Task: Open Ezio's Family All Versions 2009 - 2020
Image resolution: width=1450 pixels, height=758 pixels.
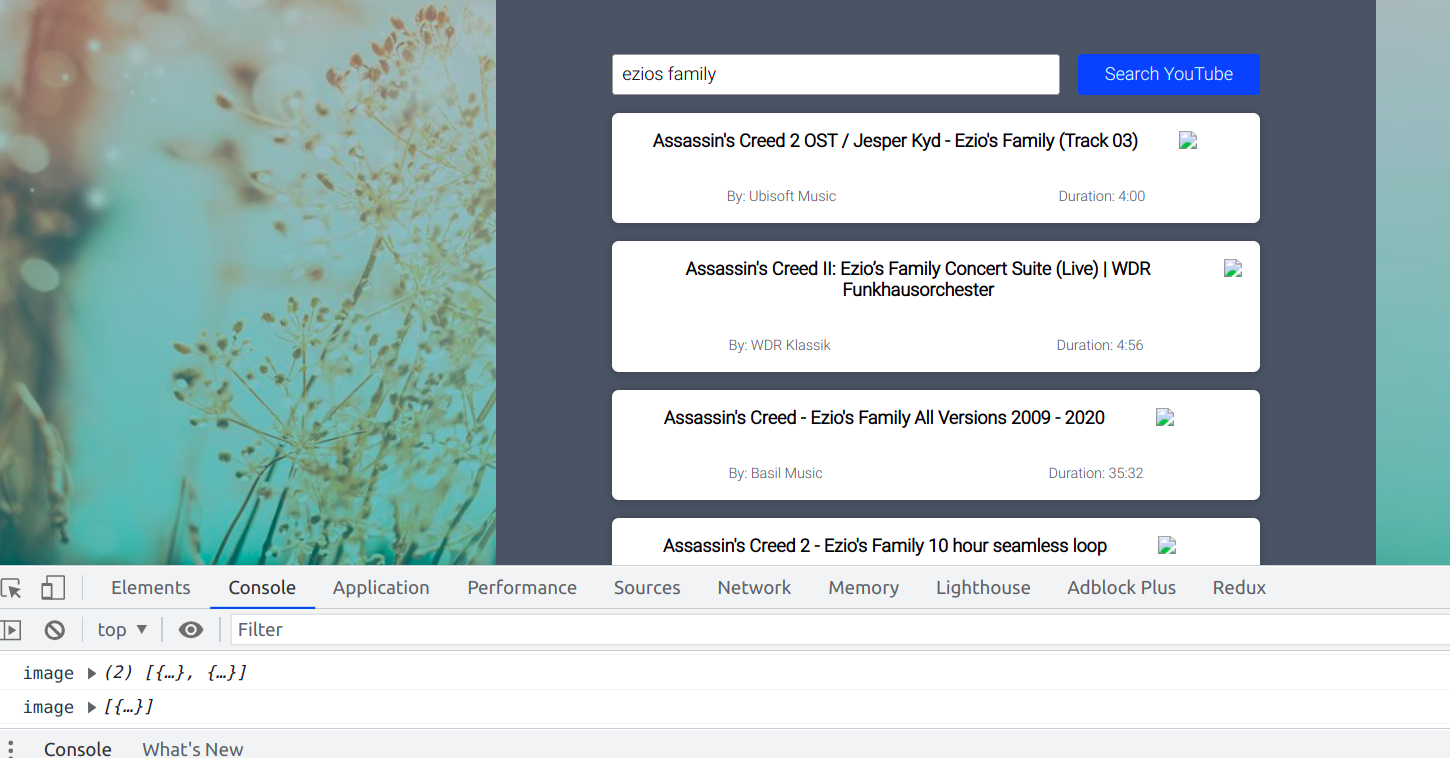Action: tap(884, 418)
